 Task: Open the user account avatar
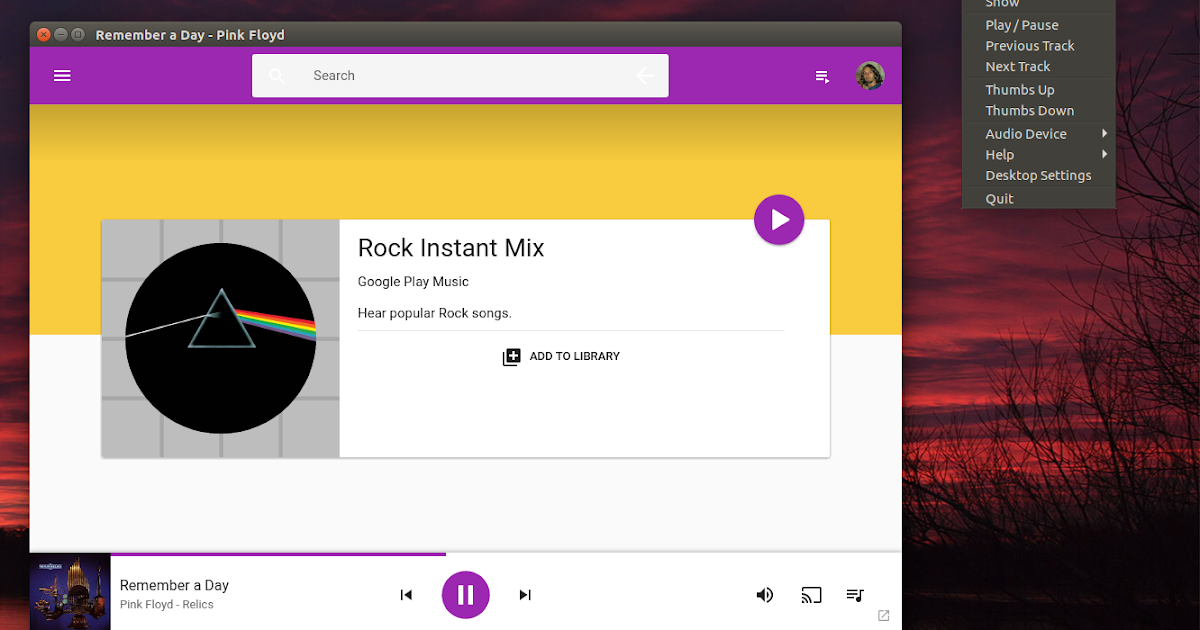[870, 76]
